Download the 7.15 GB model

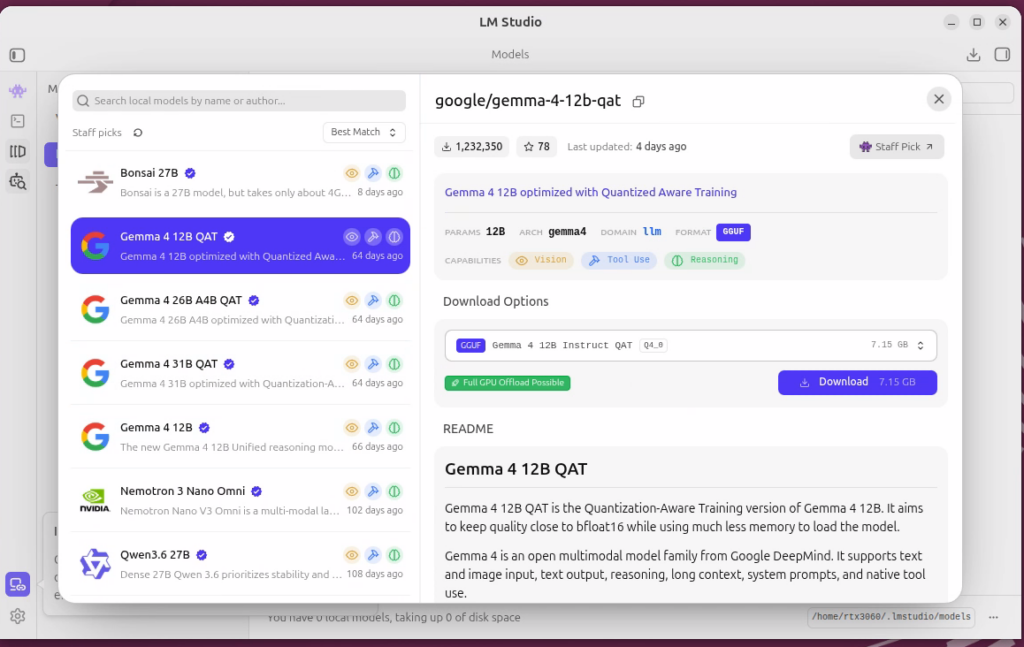[857, 382]
